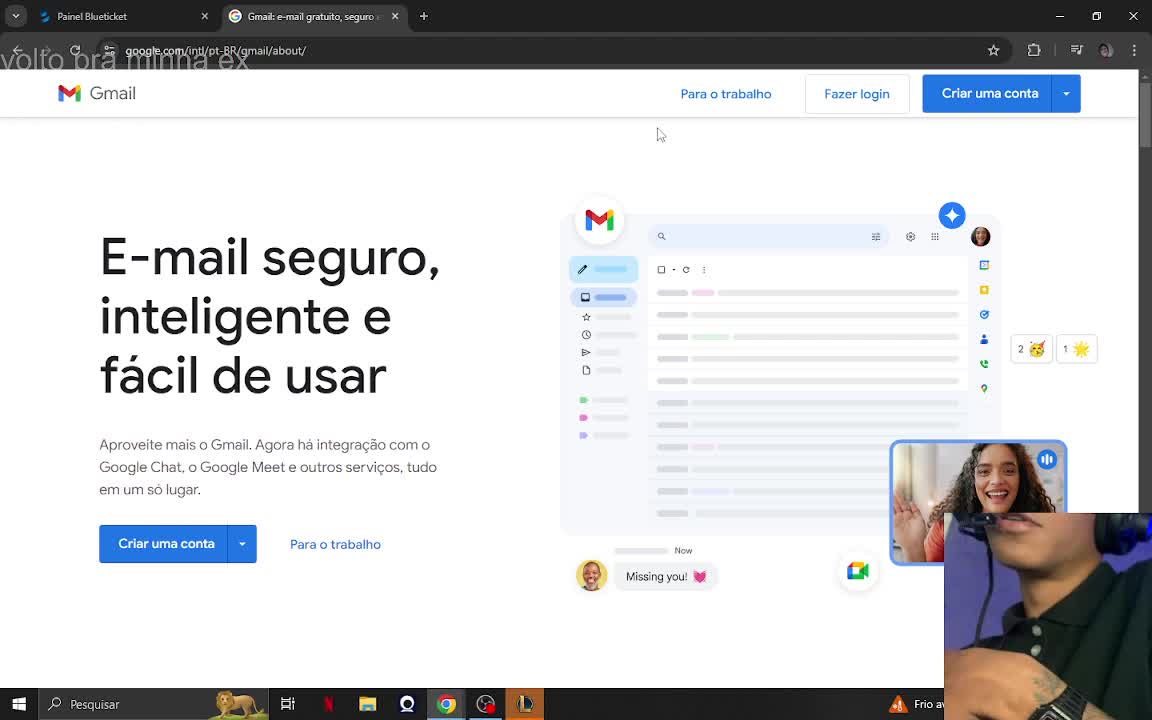Open the red-dot recording app on taskbar
Image resolution: width=1152 pixels, height=720 pixels.
(486, 704)
